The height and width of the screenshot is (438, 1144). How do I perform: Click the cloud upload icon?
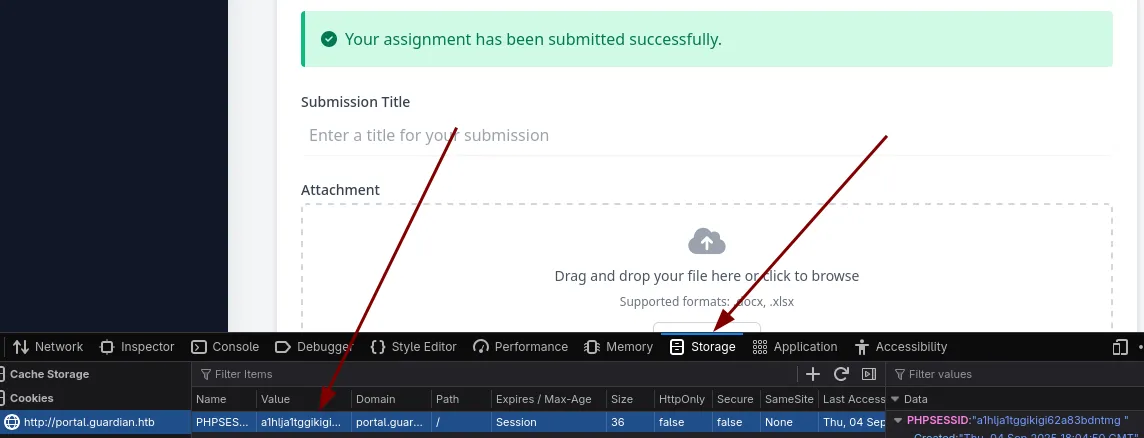click(707, 241)
